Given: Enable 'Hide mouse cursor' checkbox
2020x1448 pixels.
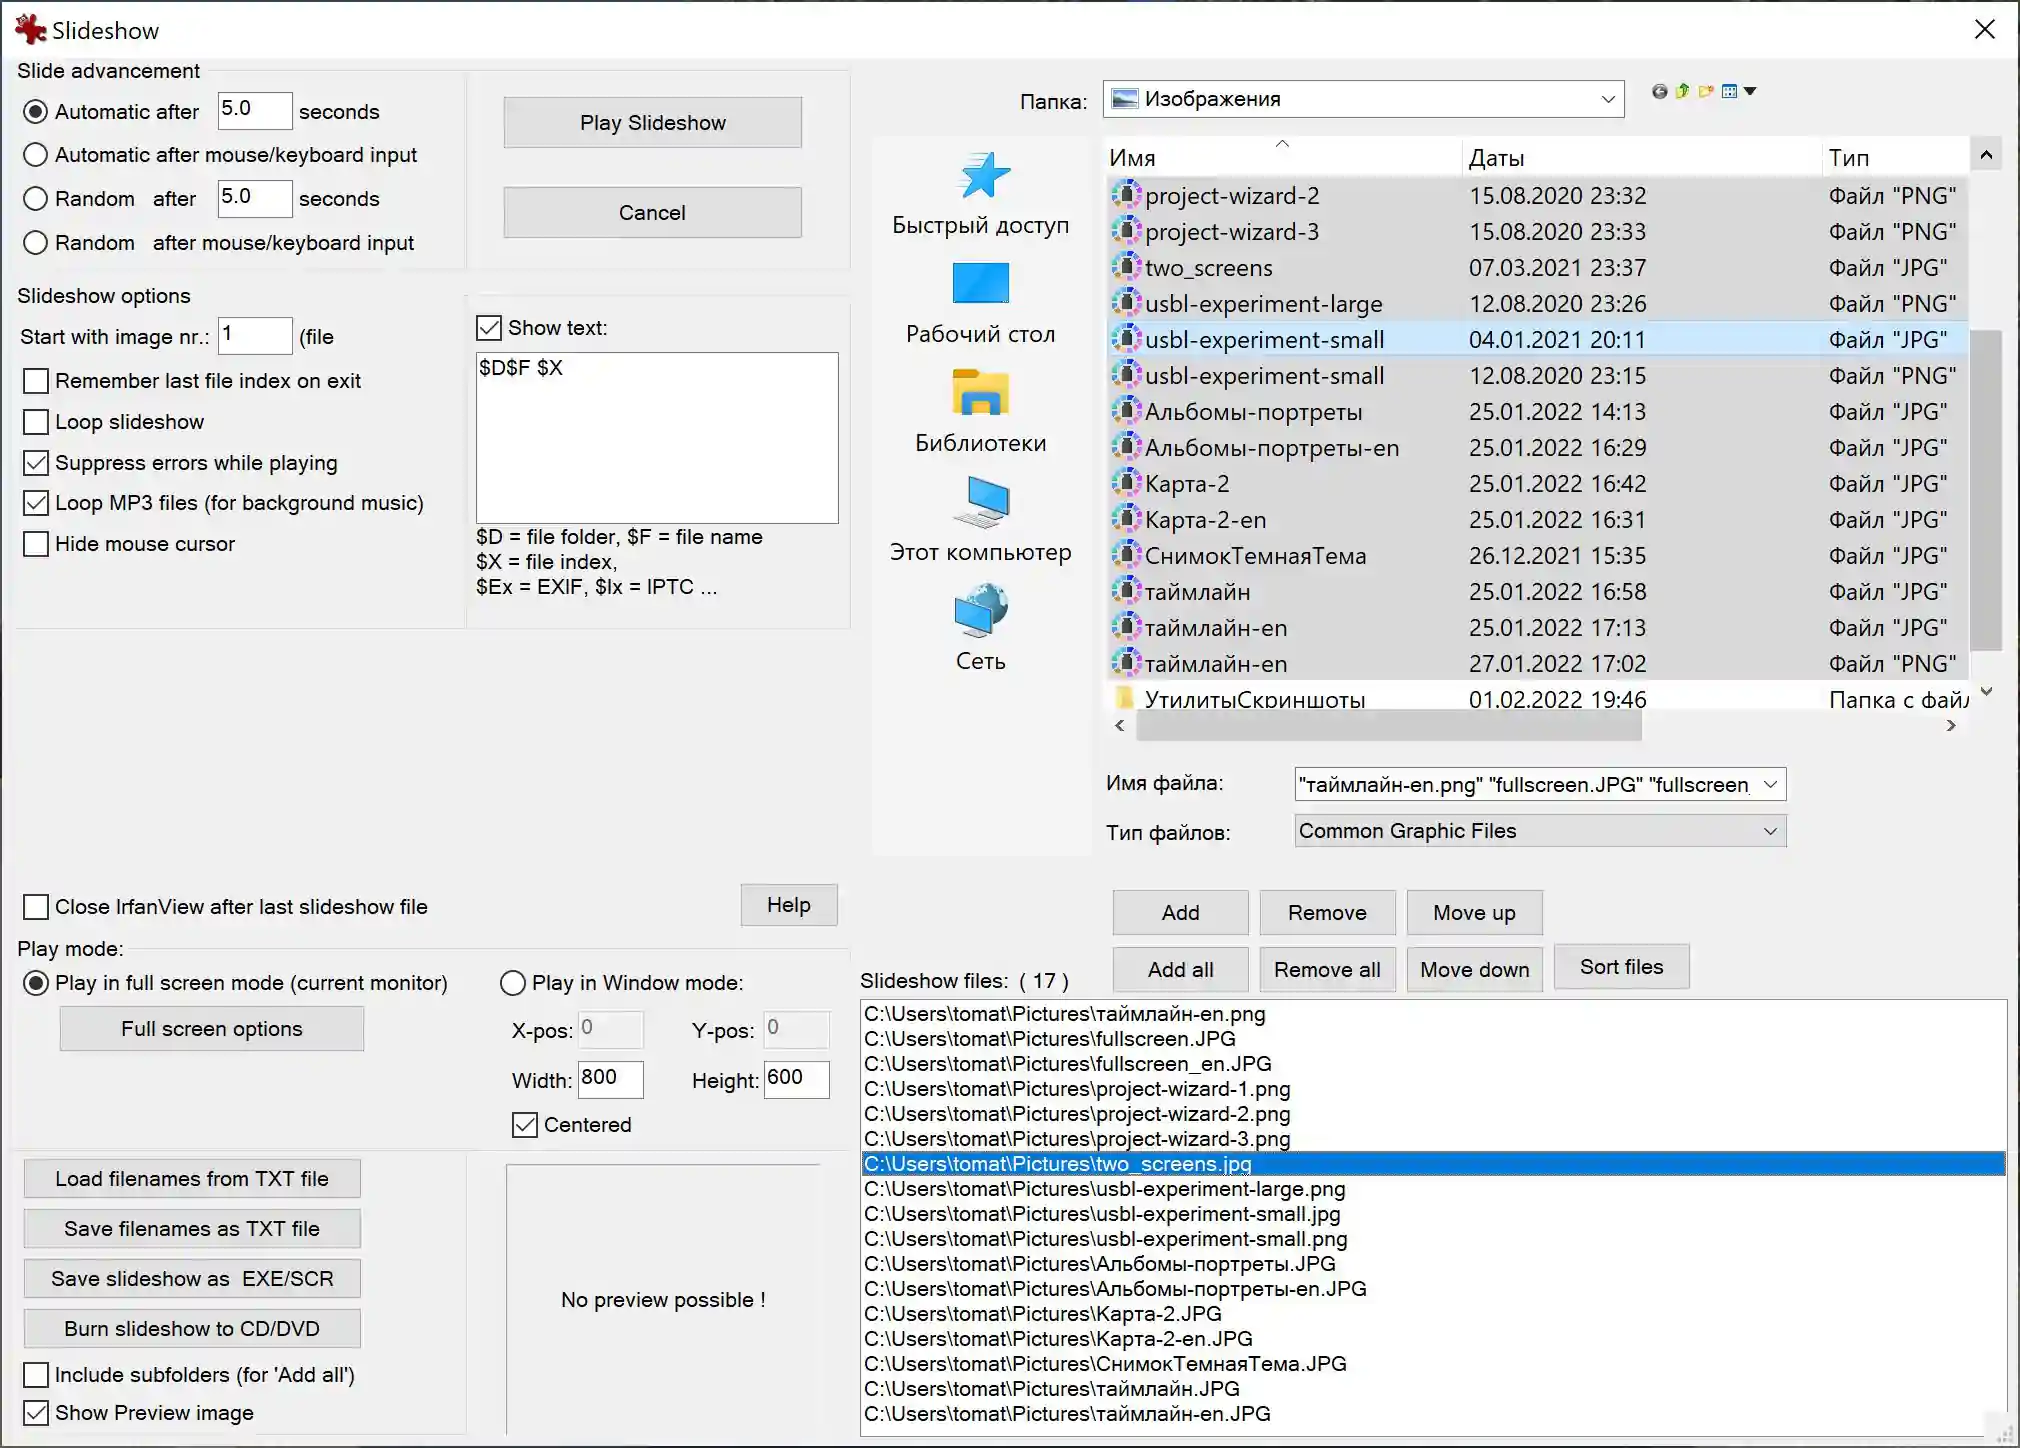Looking at the screenshot, I should coord(36,544).
